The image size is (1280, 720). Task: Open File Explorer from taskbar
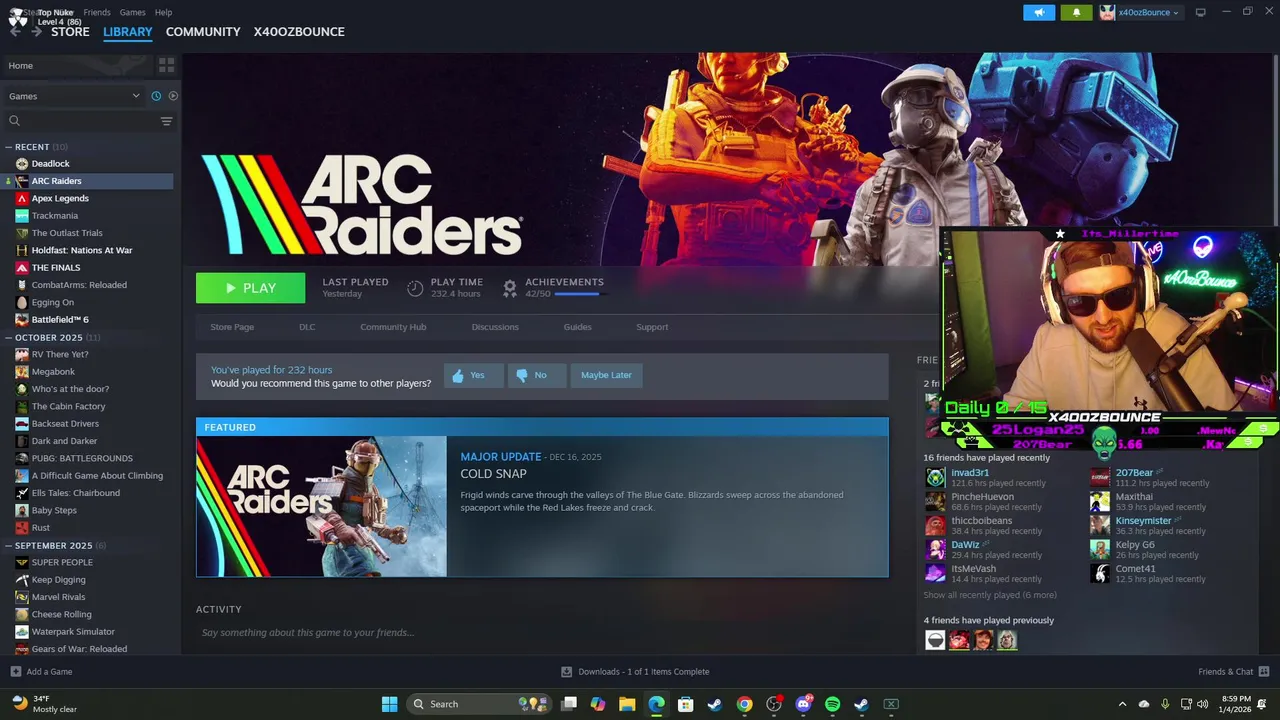point(627,704)
